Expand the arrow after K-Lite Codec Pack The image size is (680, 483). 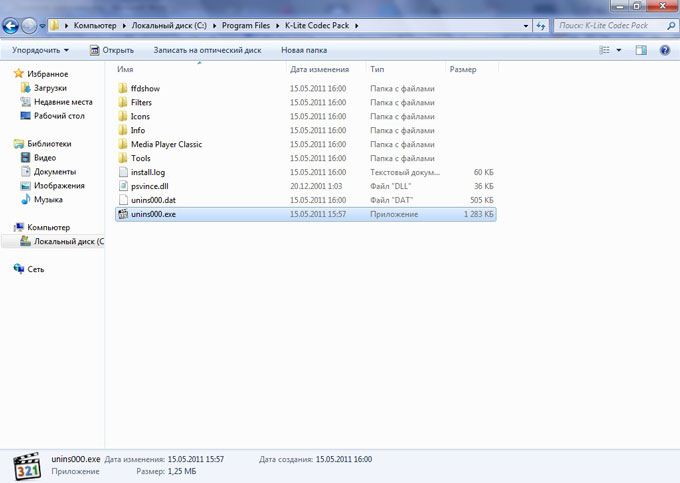pyautogui.click(x=356, y=26)
